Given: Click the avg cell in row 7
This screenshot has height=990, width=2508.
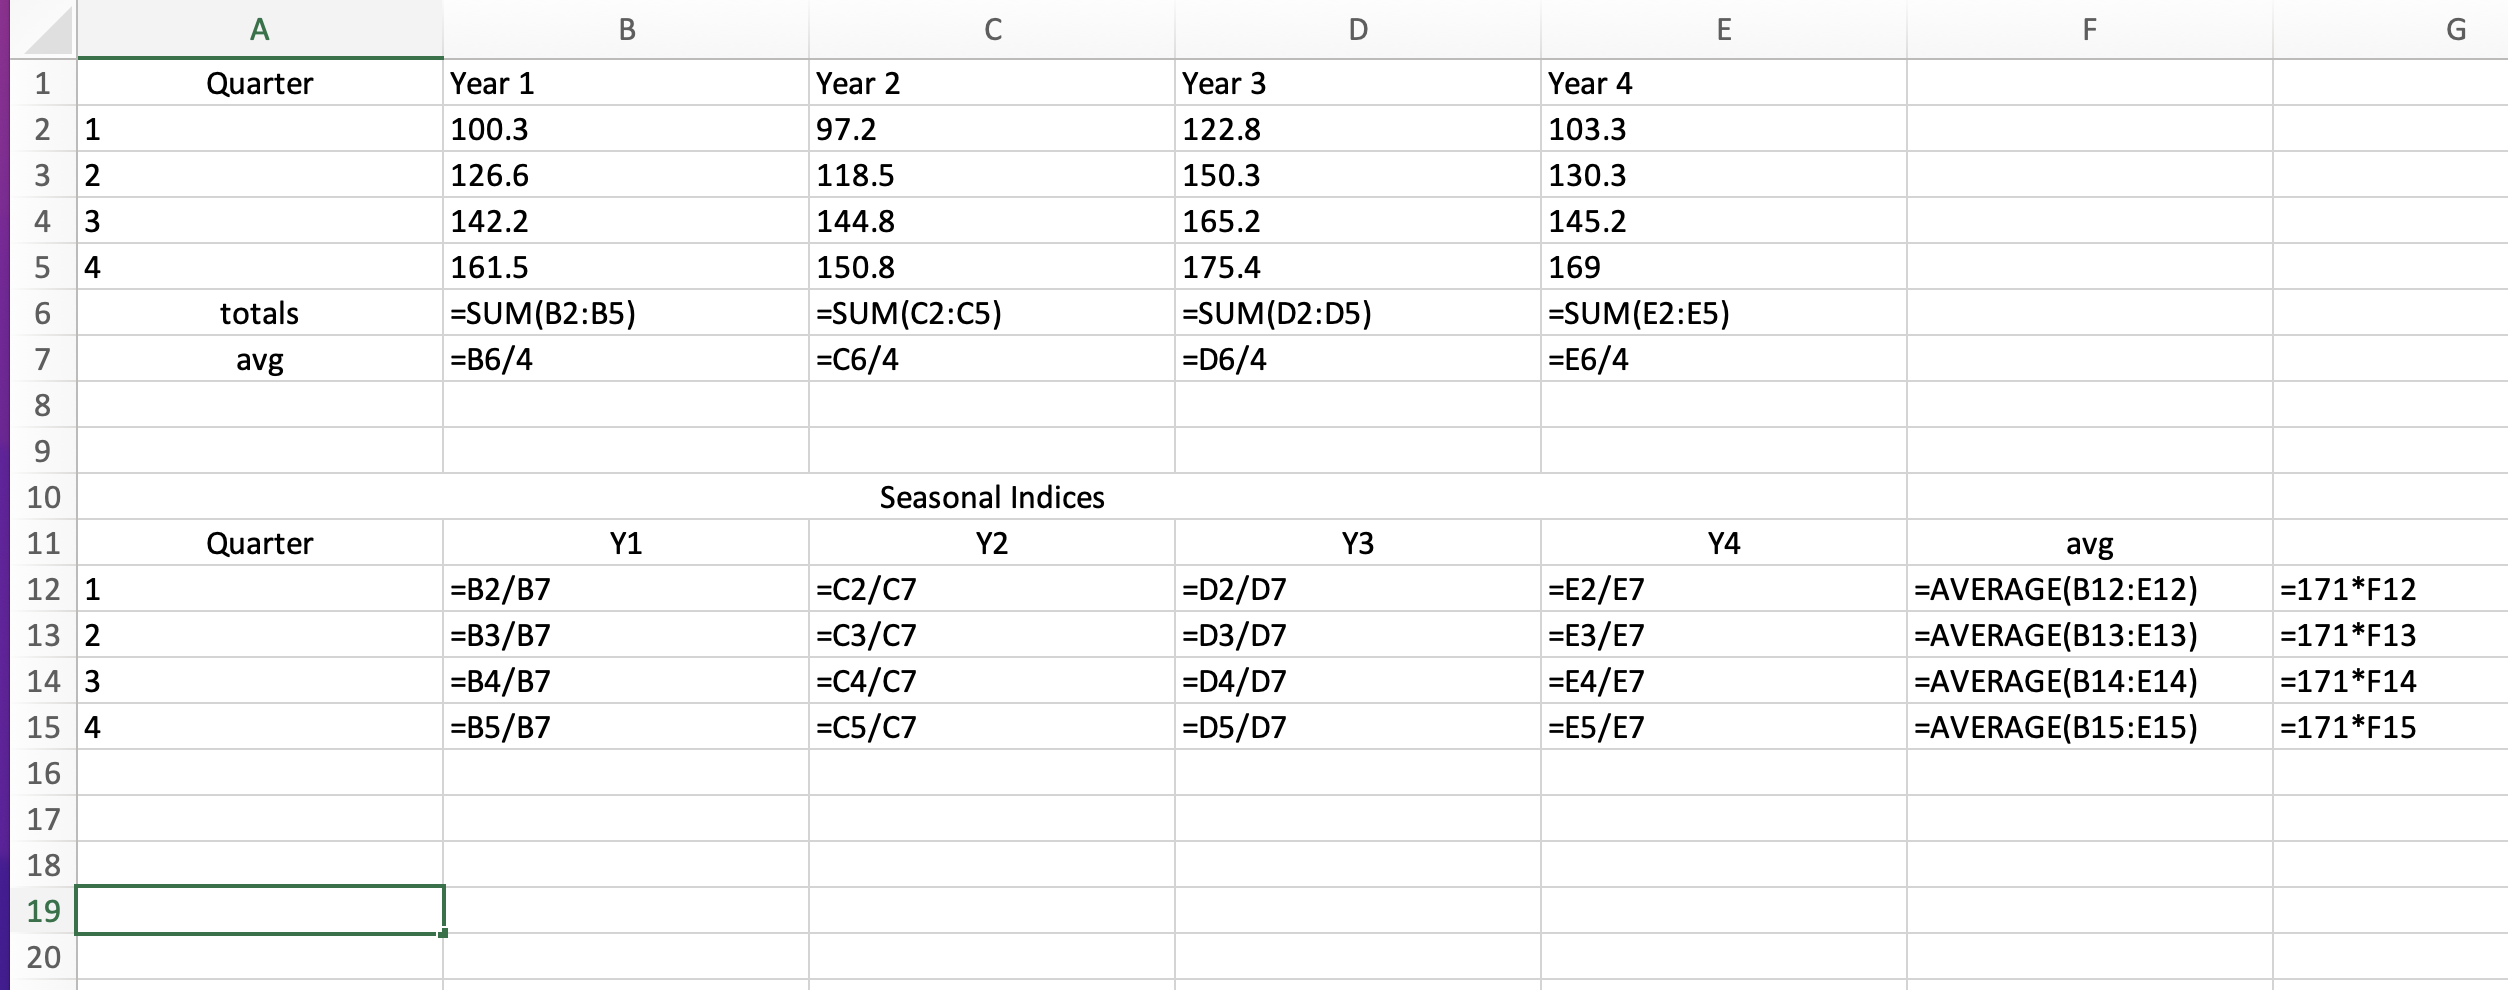Looking at the screenshot, I should pyautogui.click(x=260, y=358).
